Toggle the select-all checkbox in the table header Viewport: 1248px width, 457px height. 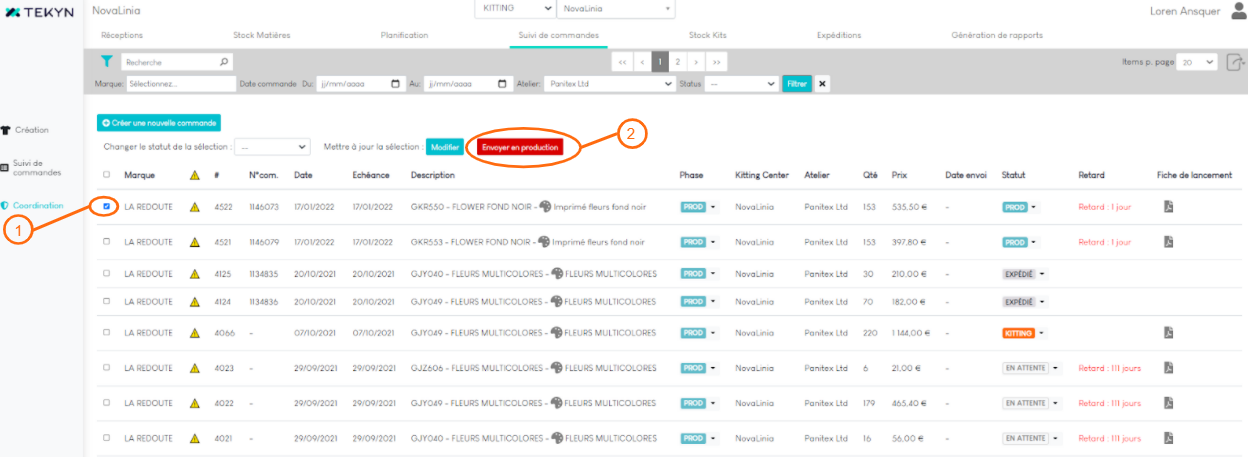107,175
